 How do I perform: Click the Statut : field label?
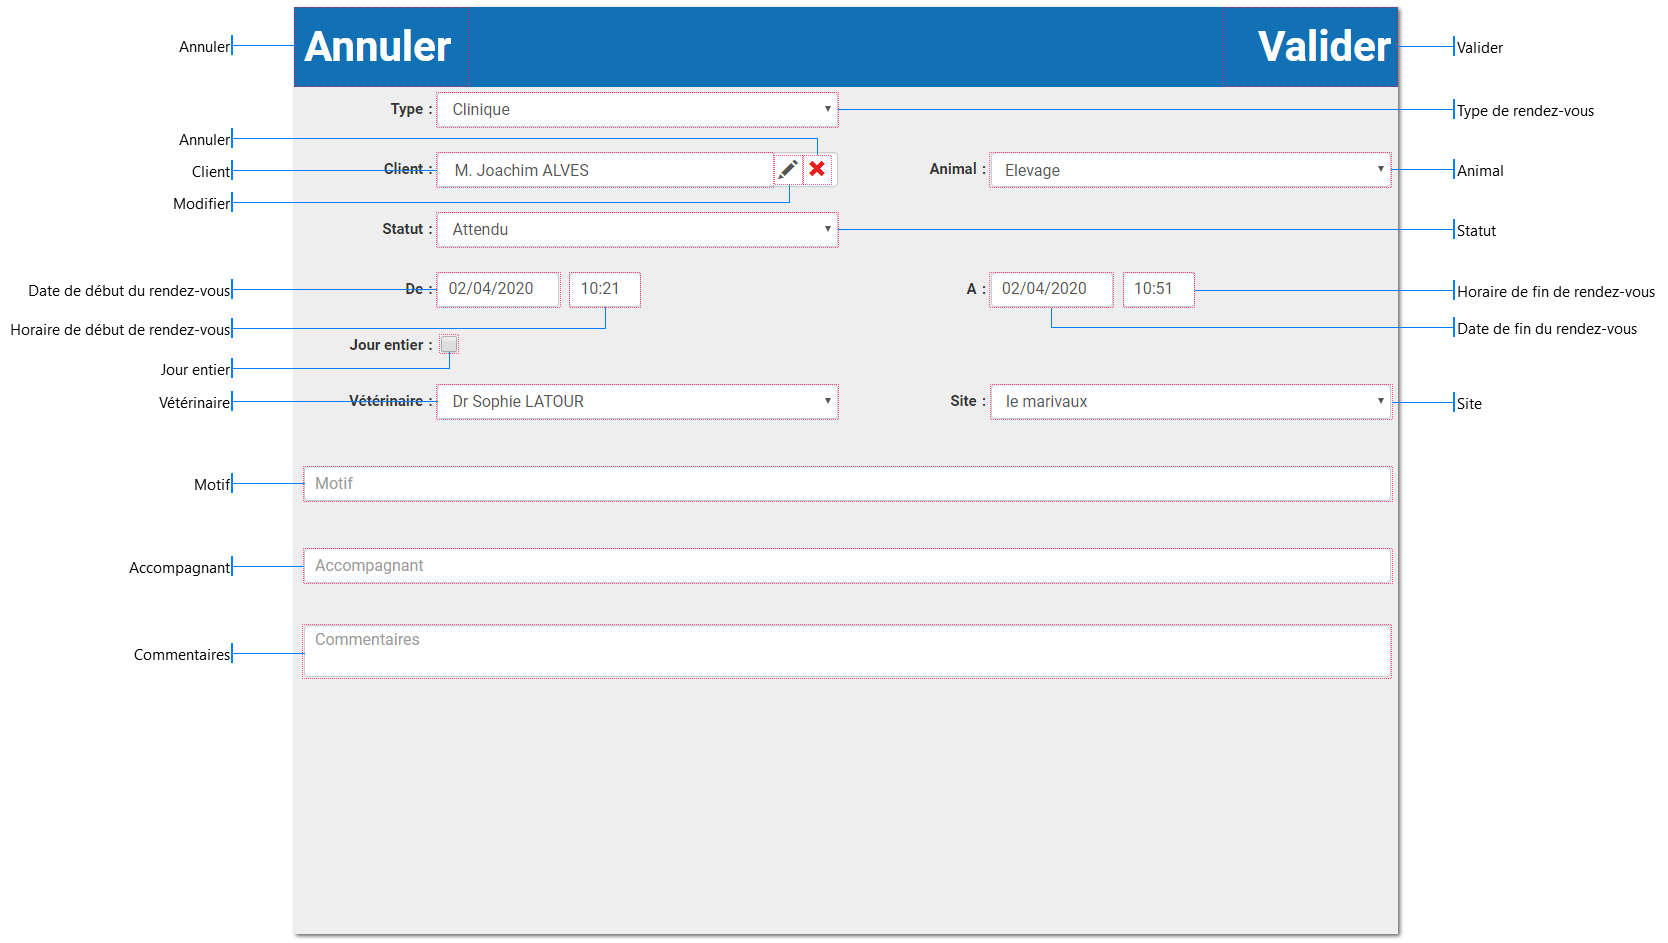[x=407, y=229]
